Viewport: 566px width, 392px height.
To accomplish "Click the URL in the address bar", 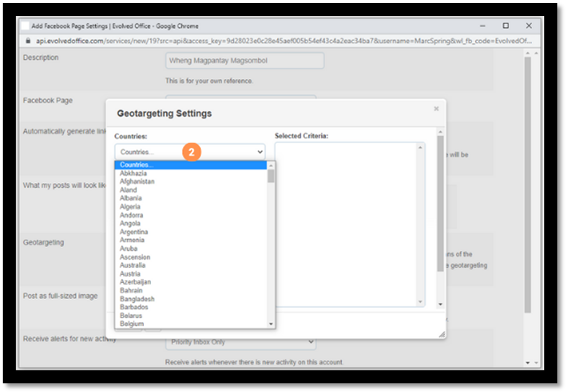I will click(283, 41).
